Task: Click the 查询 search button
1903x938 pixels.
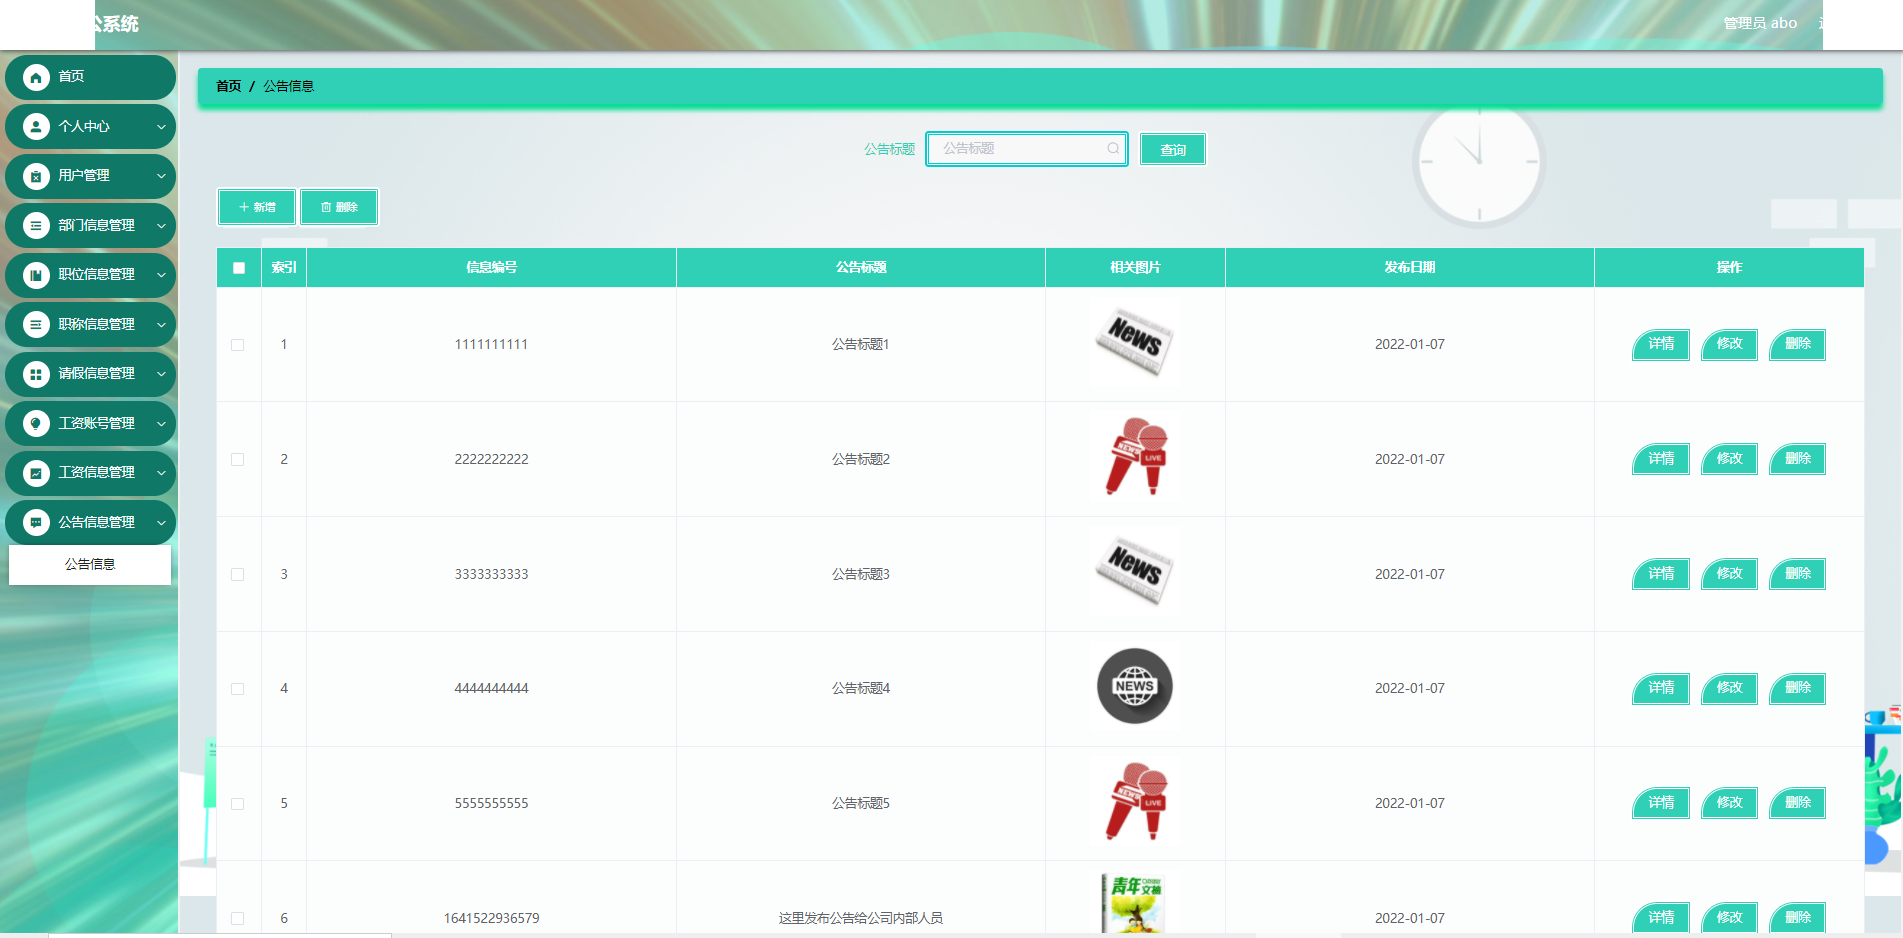Action: [1173, 149]
